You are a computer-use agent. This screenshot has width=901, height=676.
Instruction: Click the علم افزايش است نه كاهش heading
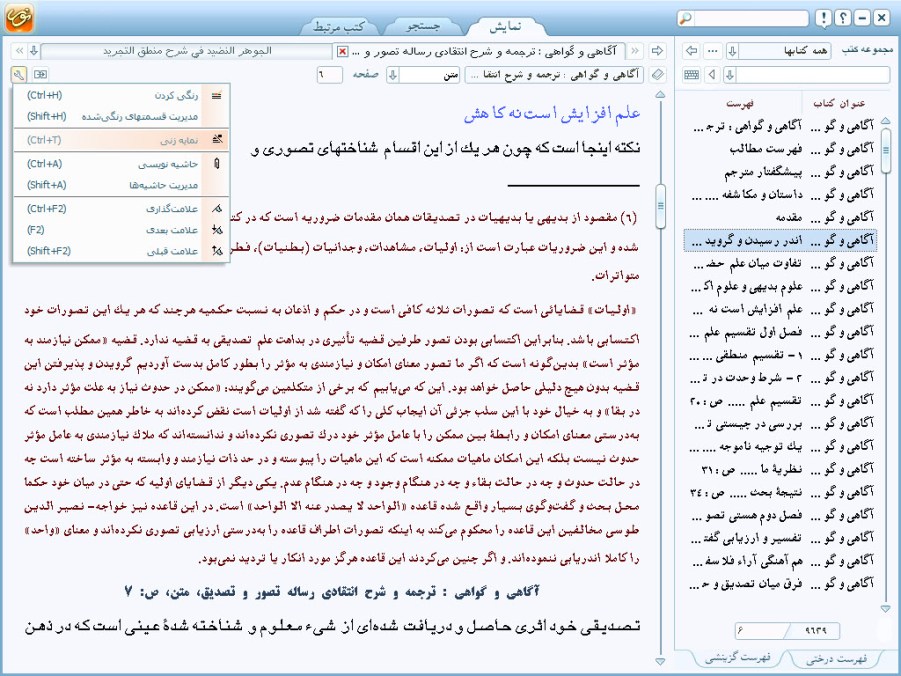(x=552, y=114)
